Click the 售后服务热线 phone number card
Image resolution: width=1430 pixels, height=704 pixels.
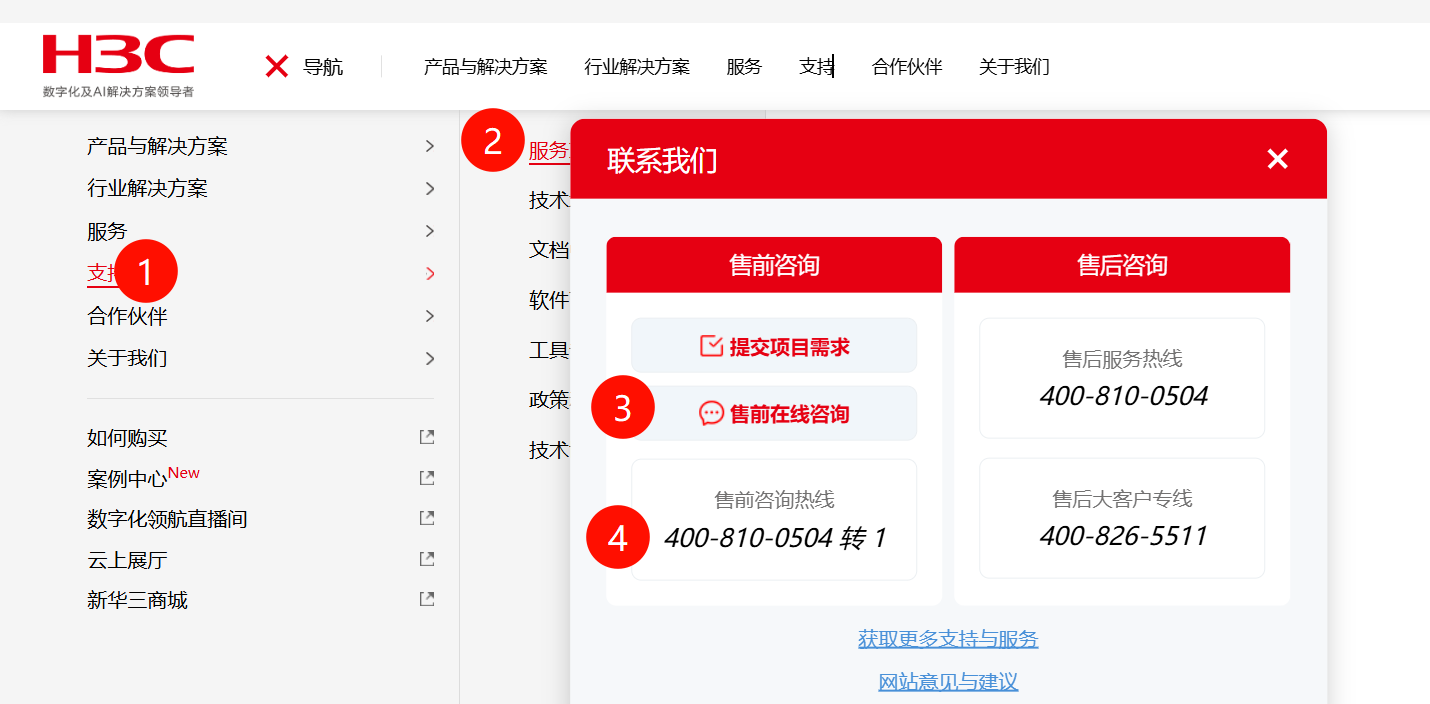point(1122,379)
